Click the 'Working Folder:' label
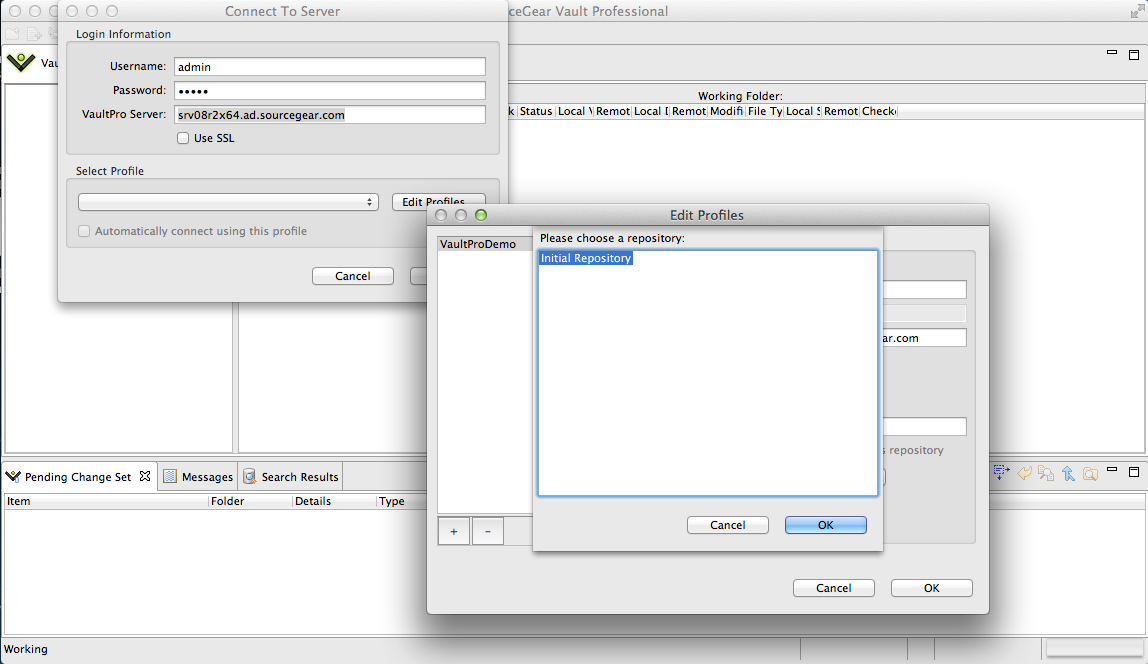The width and height of the screenshot is (1148, 664). [740, 96]
